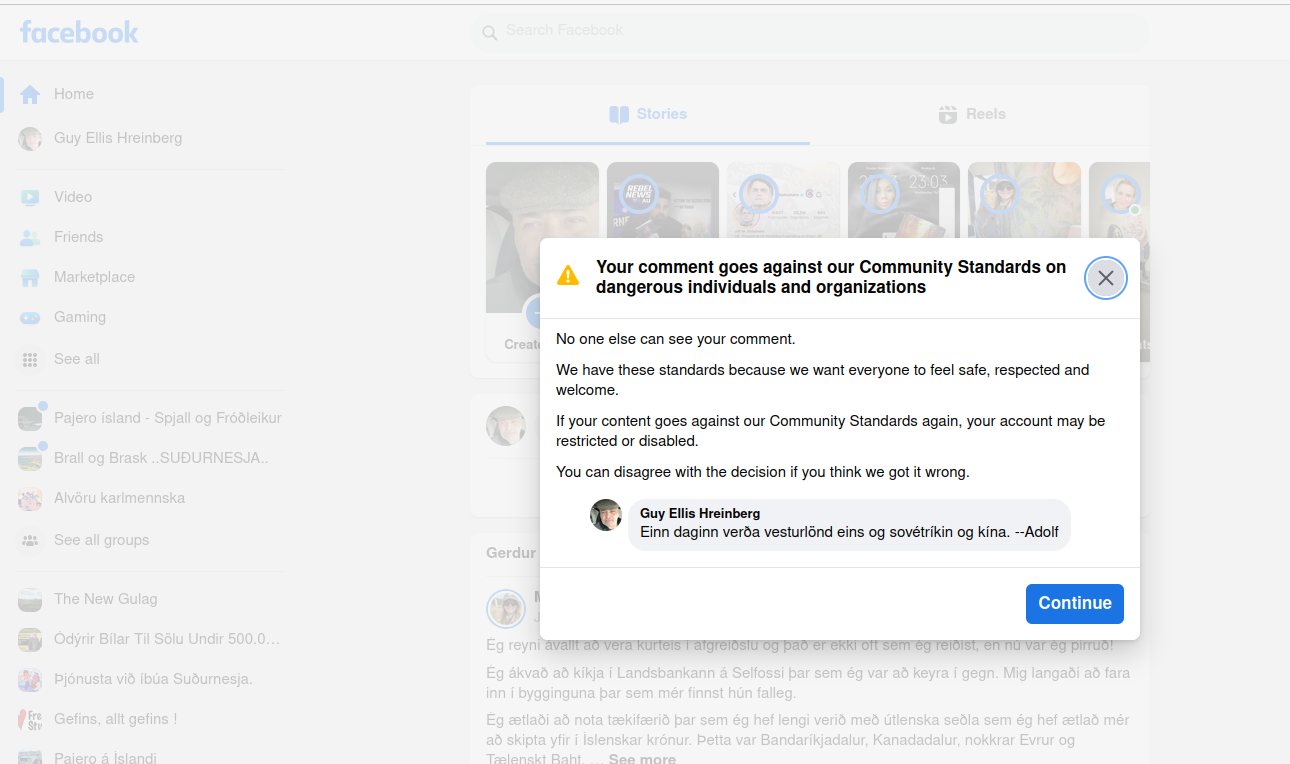Click the Continue button

coord(1075,603)
